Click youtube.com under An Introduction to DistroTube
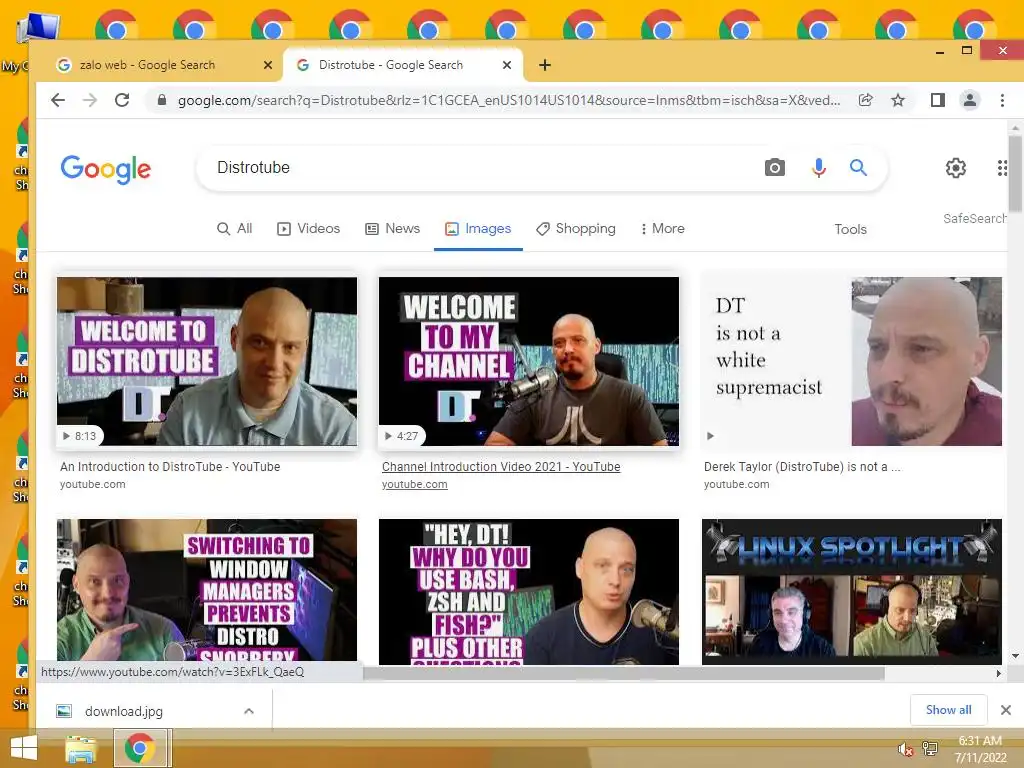Screen dimensions: 1024x768 [93, 485]
